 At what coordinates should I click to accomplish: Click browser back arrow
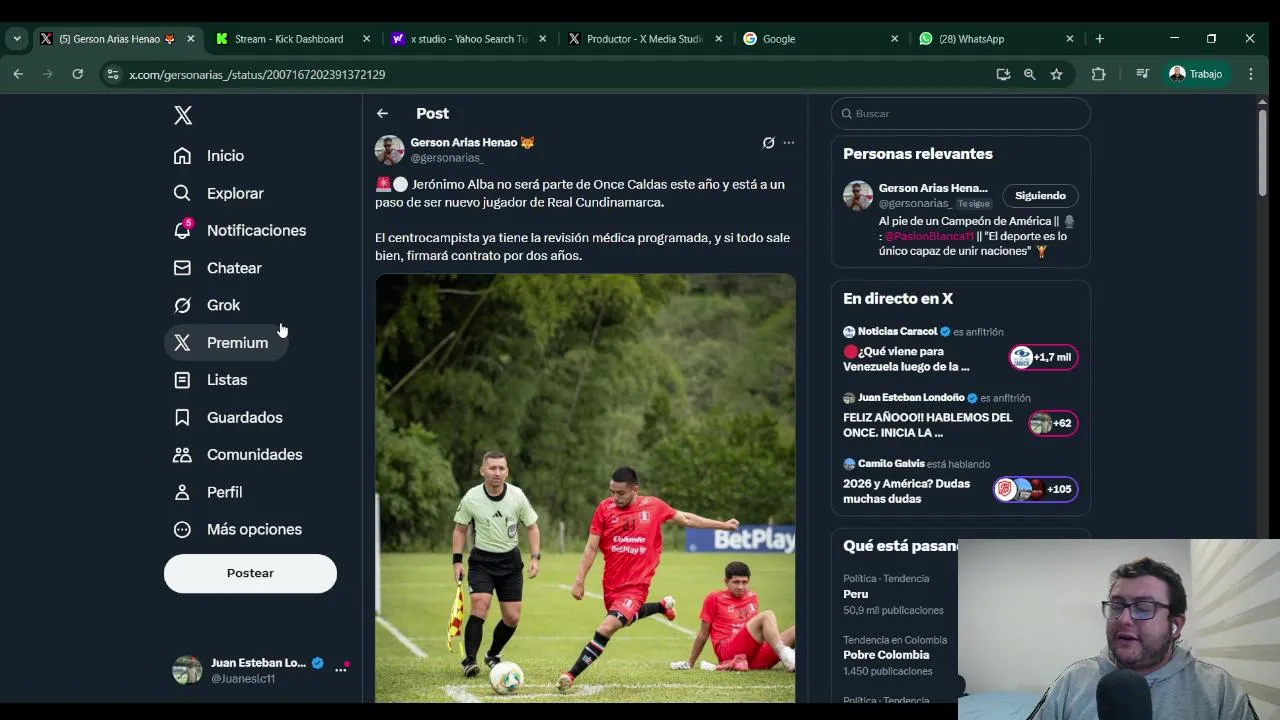[x=18, y=74]
